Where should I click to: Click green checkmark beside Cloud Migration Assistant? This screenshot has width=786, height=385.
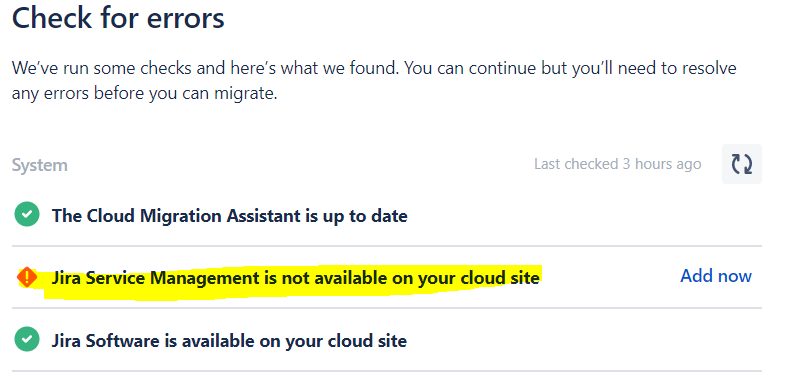pos(27,215)
